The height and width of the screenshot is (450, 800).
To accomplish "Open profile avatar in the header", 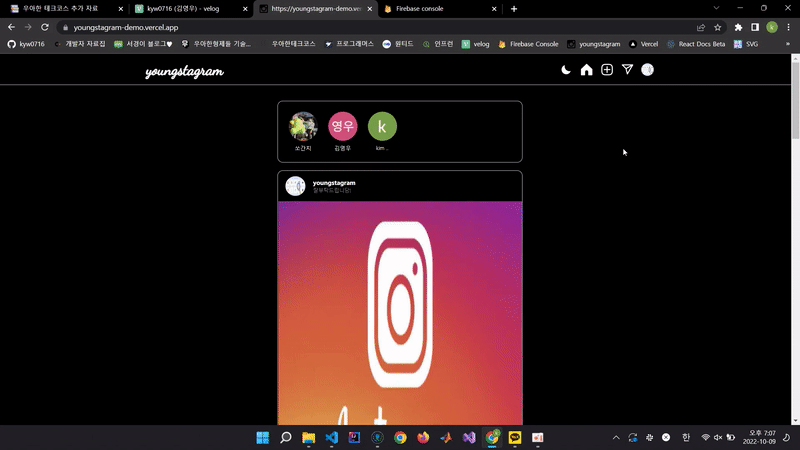I will [647, 70].
